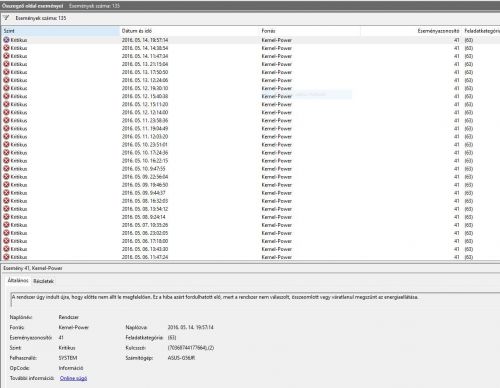Click the critical icon on the 05. 08. 16:32:03 row
This screenshot has height=388, width=500.
[x=6, y=201]
